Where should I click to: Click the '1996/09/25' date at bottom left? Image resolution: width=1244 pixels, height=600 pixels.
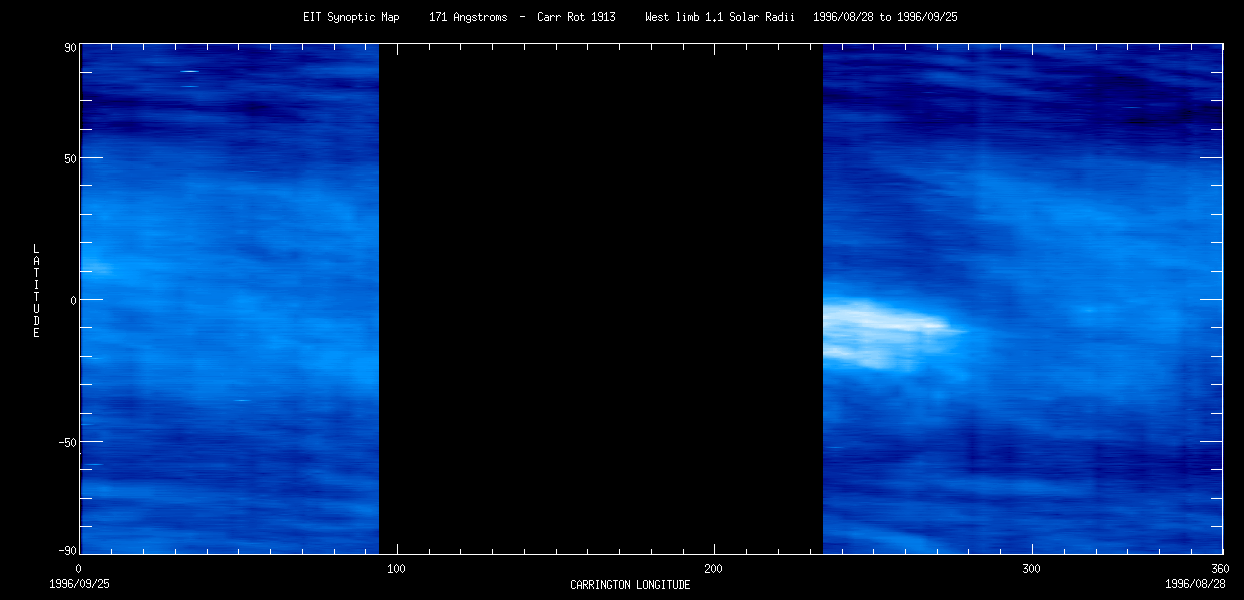[79, 583]
